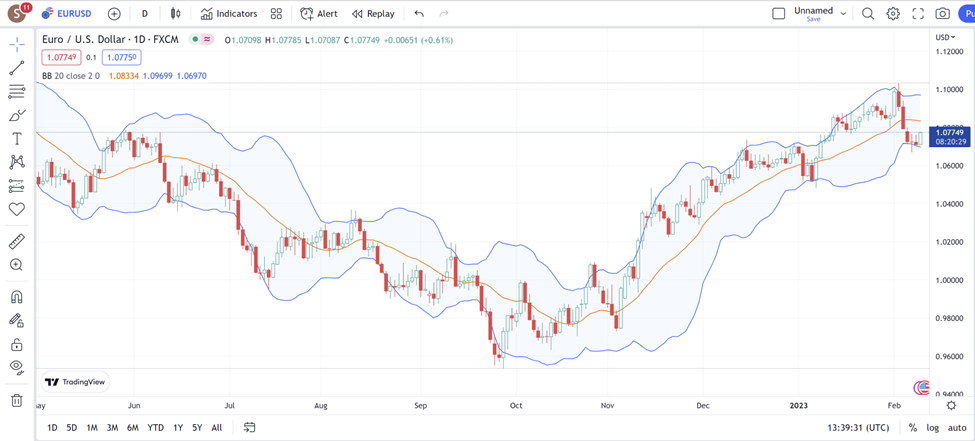Viewport: 975px width, 441px height.
Task: Add a symbol to compare
Action: pos(114,13)
